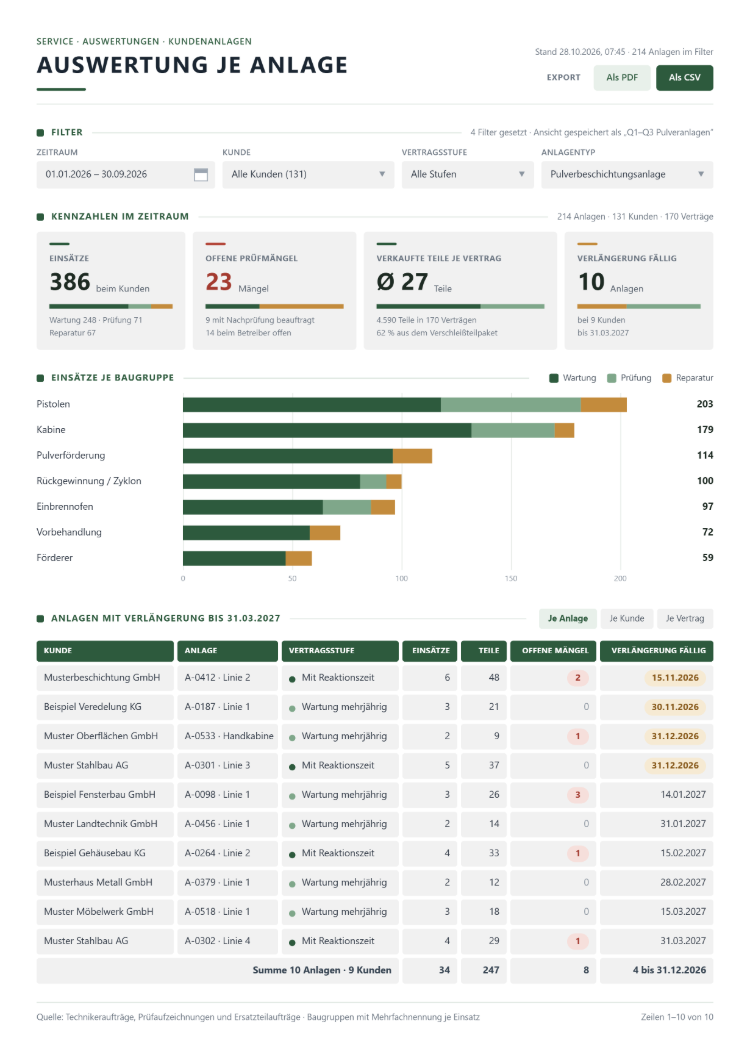Click the 'Vorbehandlung' label
Viewport: 750px width, 1060px height.
pyautogui.click(x=69, y=533)
